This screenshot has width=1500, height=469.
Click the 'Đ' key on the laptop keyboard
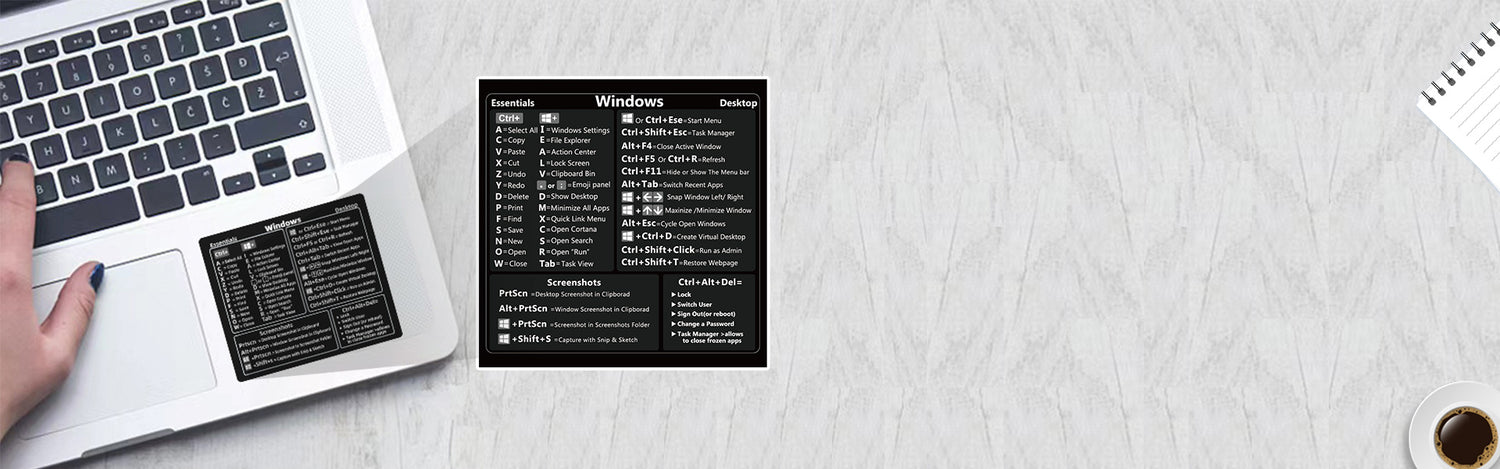pyautogui.click(x=242, y=64)
